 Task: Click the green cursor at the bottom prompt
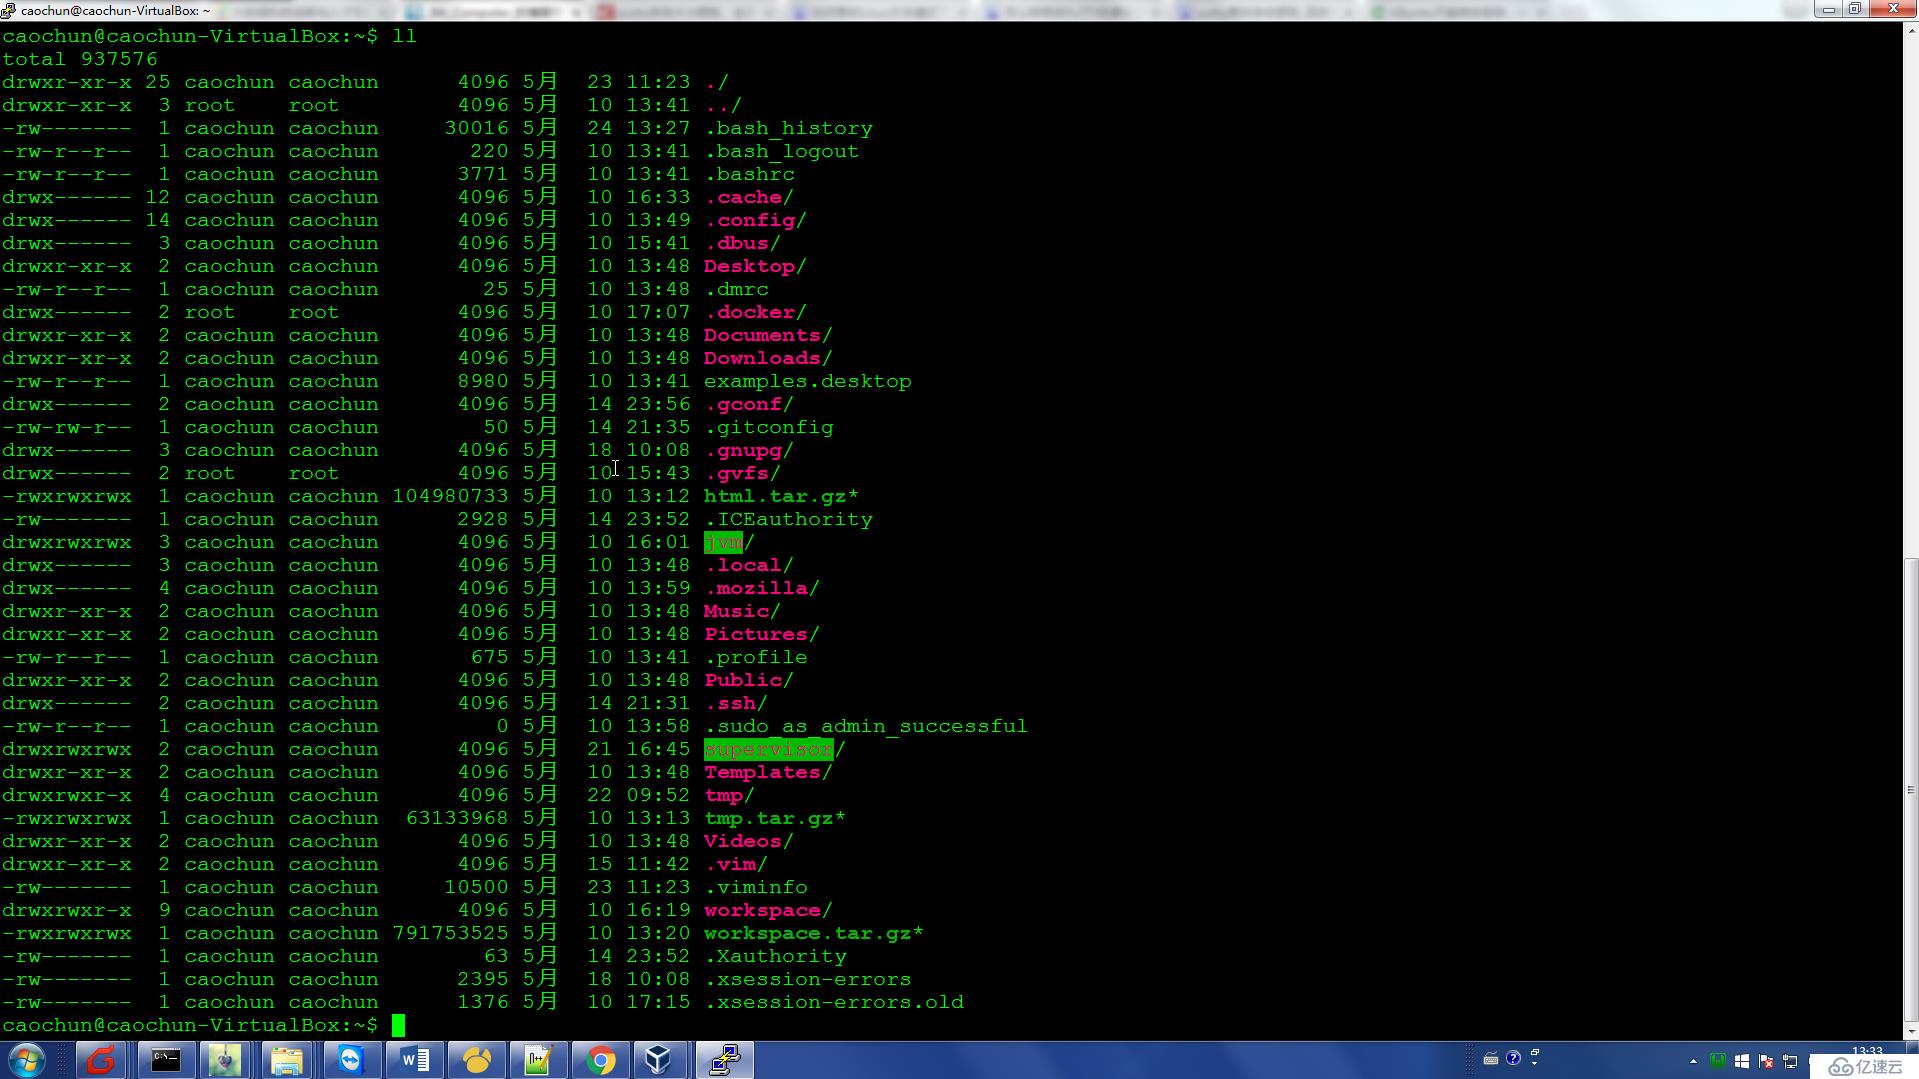(398, 1025)
